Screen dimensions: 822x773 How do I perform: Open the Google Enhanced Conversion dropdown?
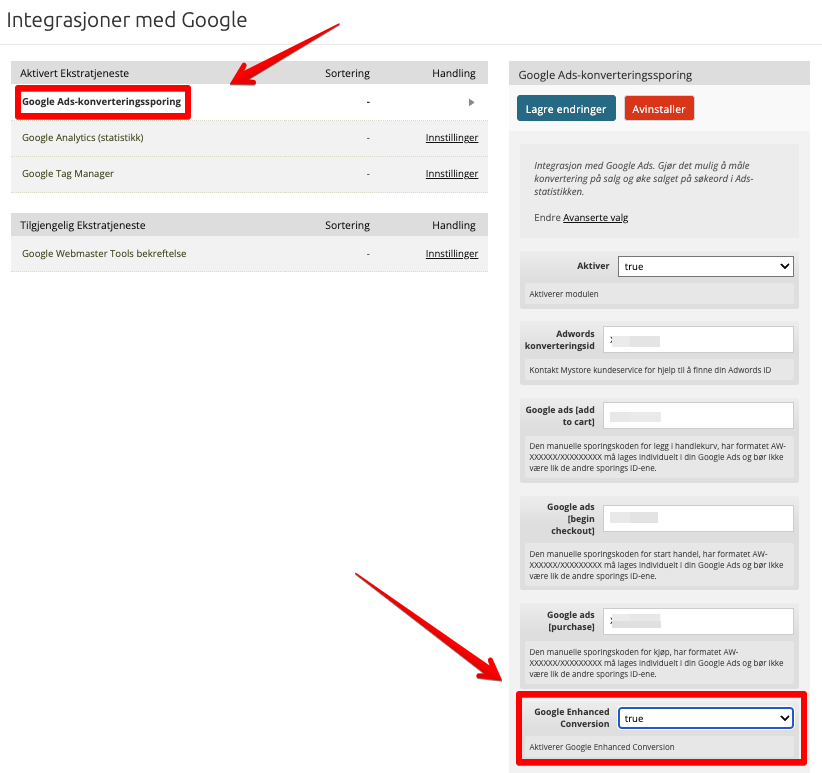pos(705,718)
